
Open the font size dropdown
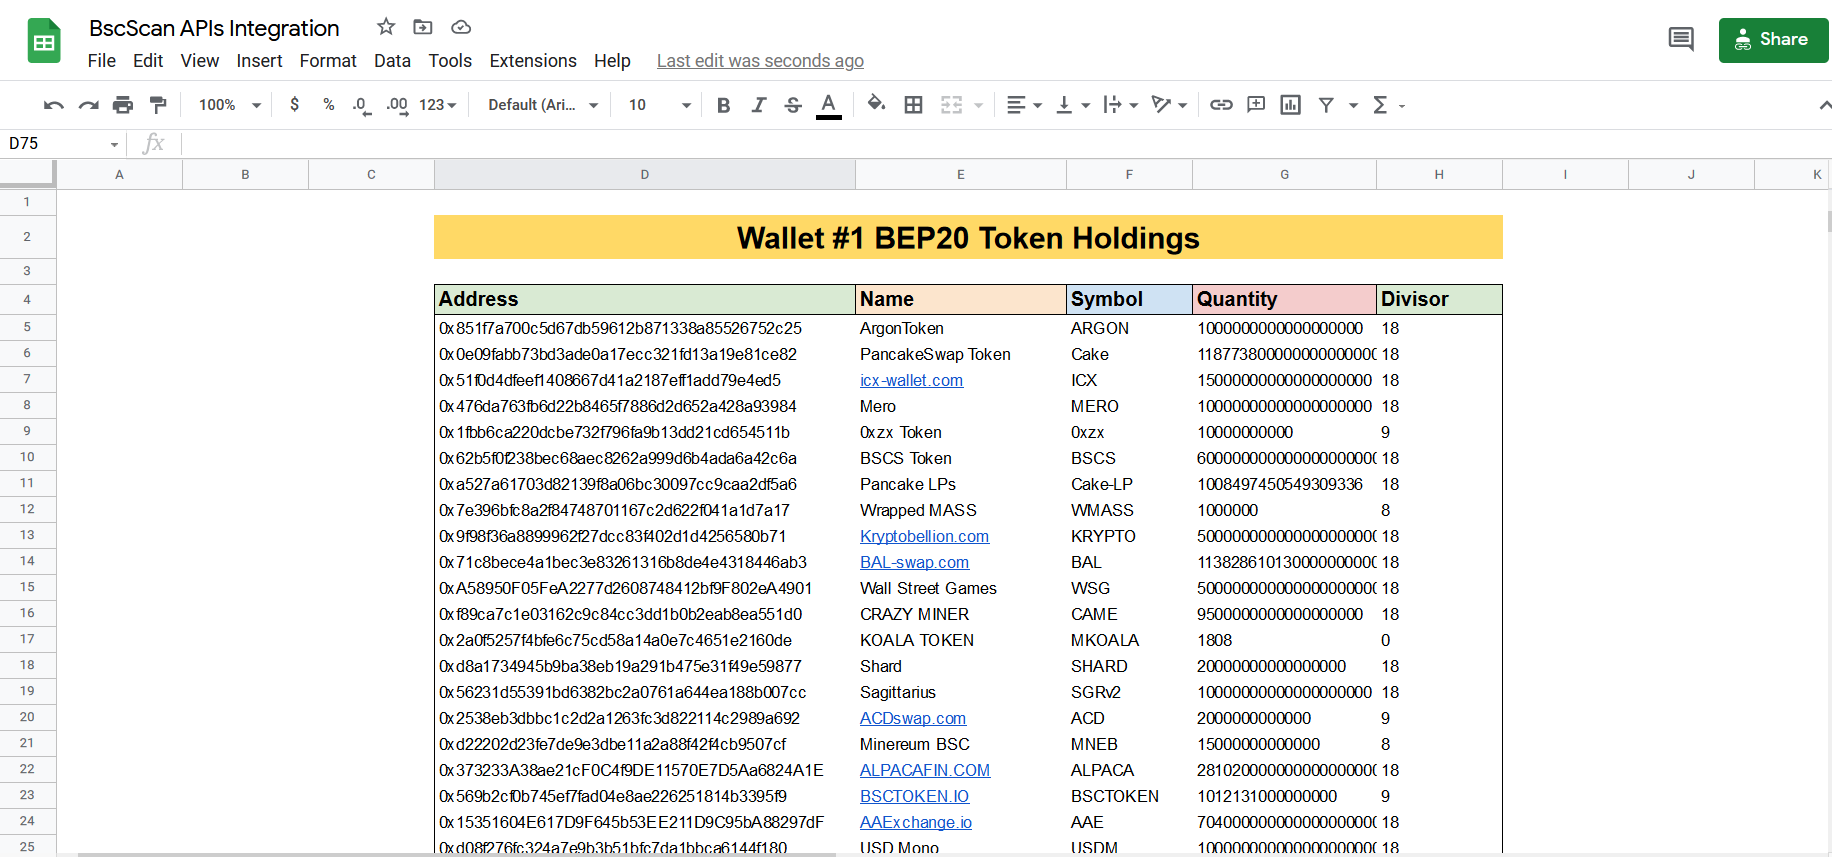[x=659, y=105]
